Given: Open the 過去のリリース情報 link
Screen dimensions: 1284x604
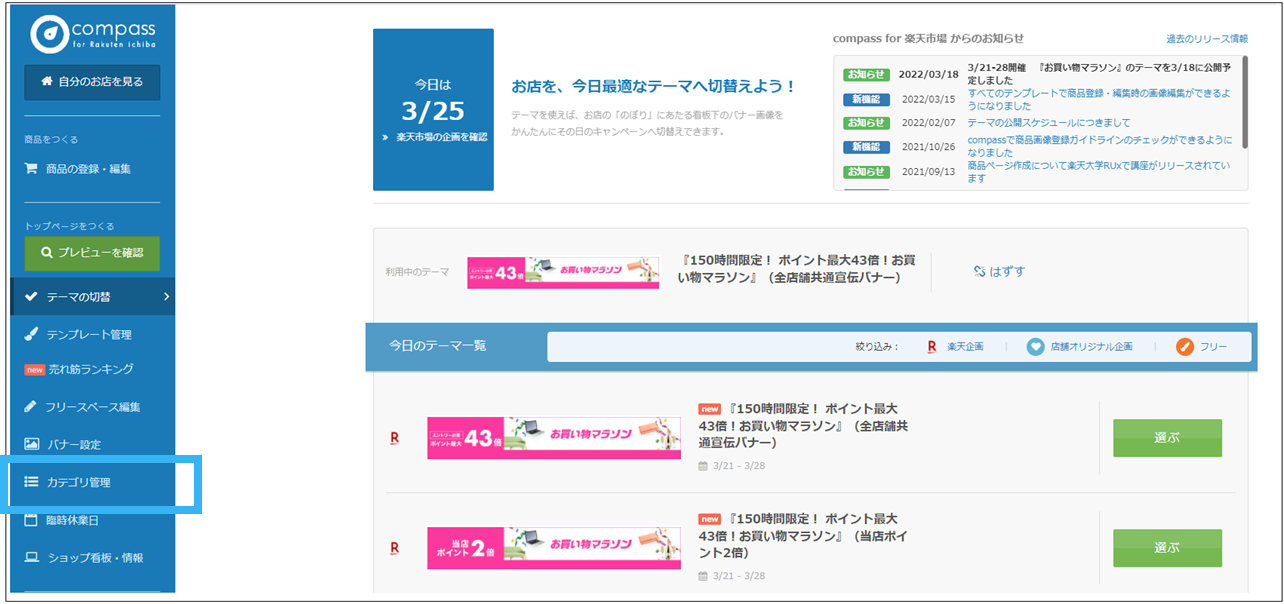Looking at the screenshot, I should click(1206, 39).
